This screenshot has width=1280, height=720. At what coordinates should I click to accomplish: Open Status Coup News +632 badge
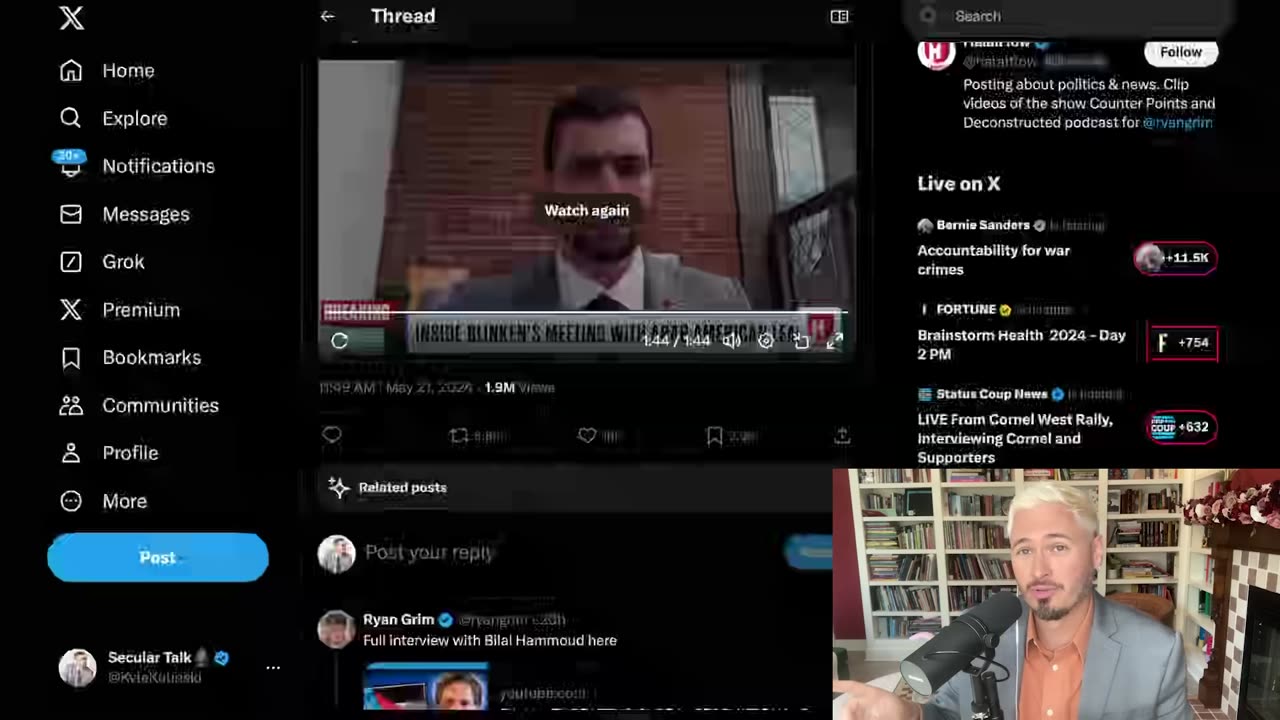tap(1182, 427)
